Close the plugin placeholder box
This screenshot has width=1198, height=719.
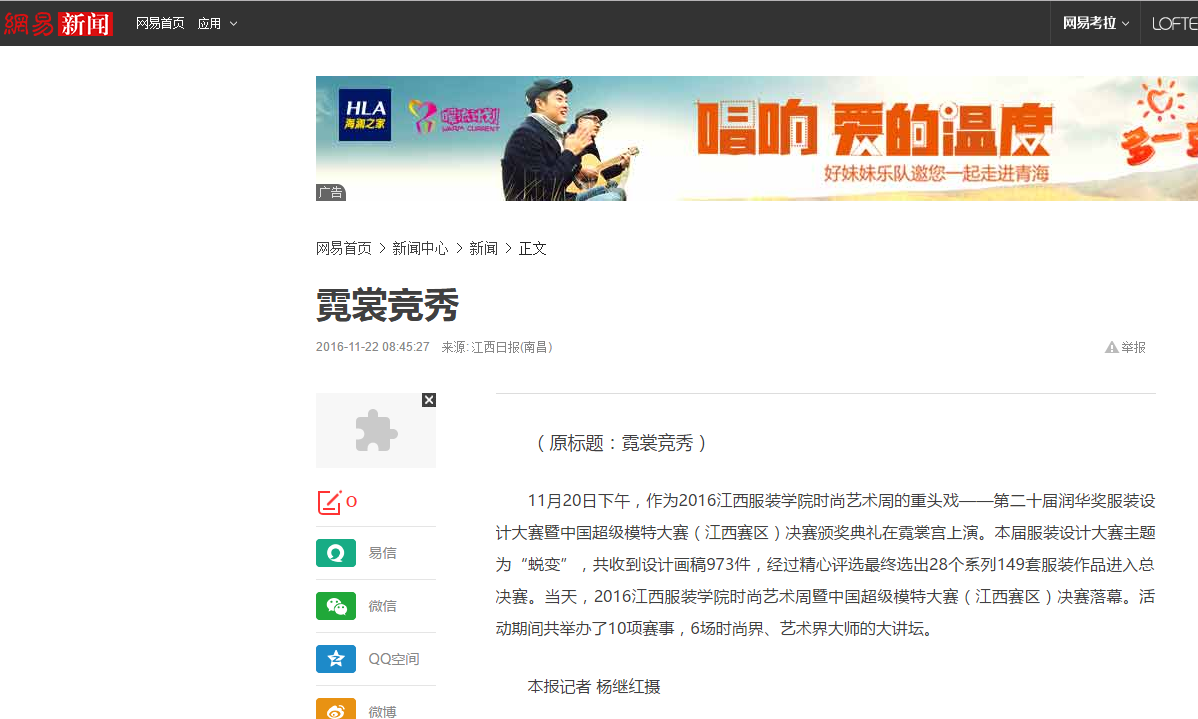click(429, 400)
